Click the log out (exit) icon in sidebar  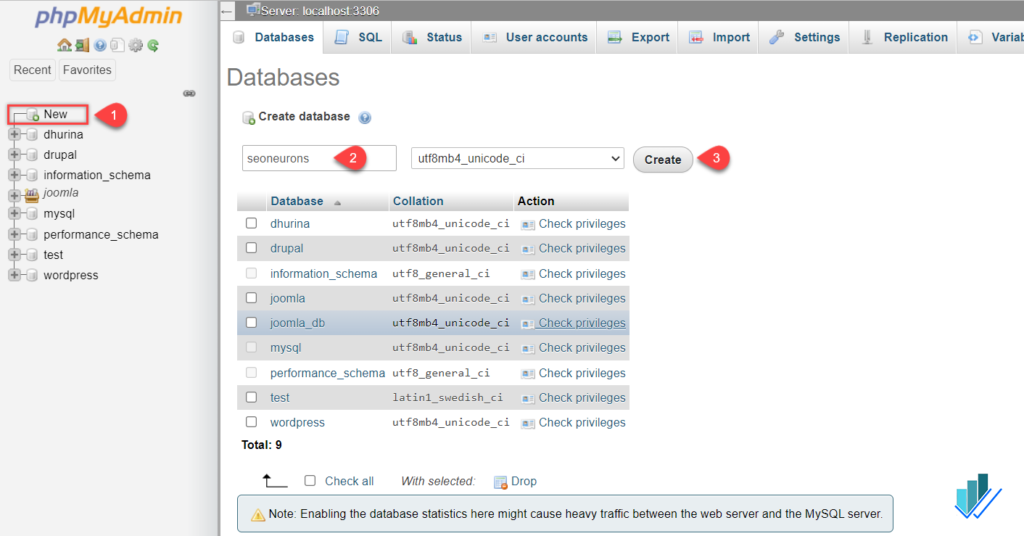[x=82, y=45]
